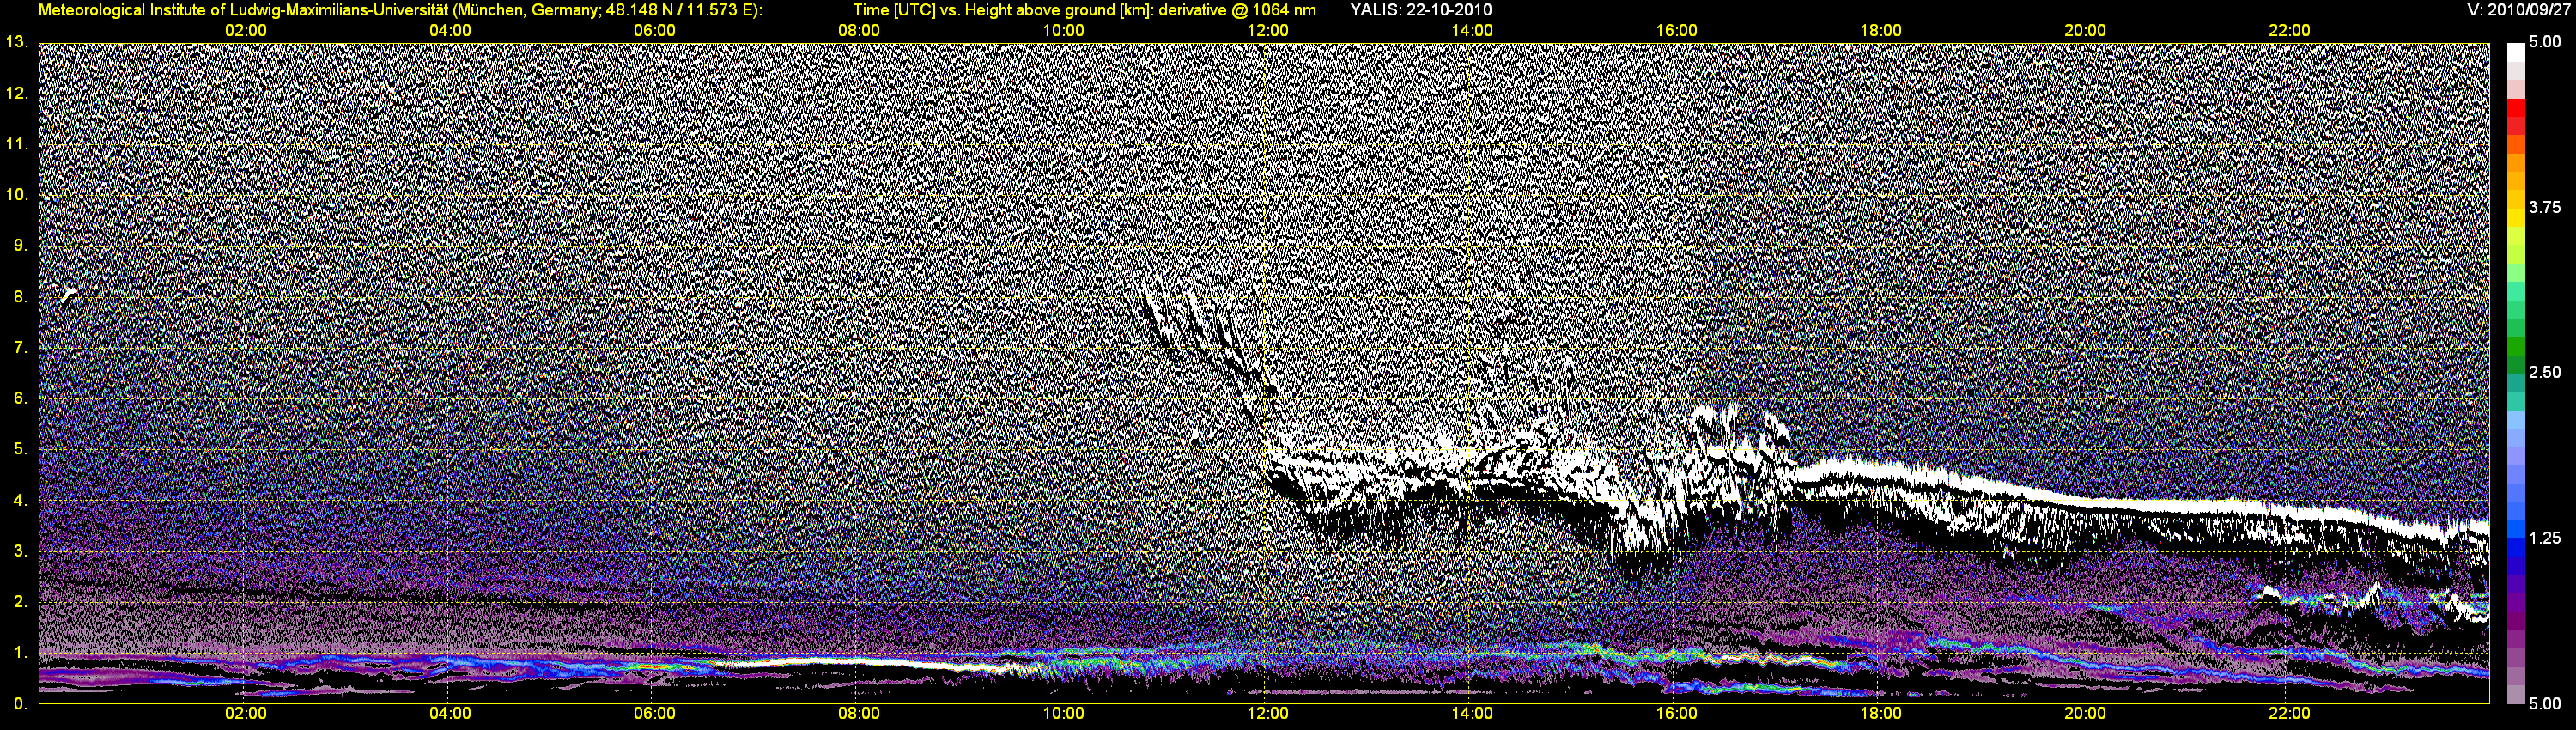Click the 02:00 label on the lower time axis
This screenshot has width=2576, height=730.
pos(246,714)
